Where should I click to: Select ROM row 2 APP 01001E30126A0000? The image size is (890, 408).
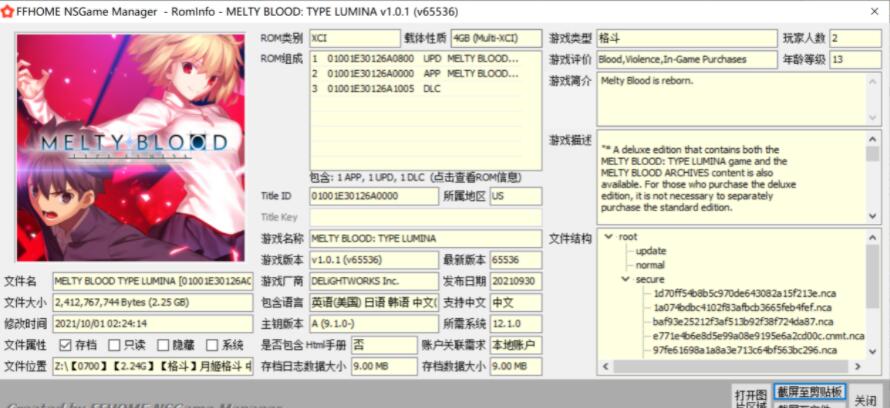[x=415, y=74]
